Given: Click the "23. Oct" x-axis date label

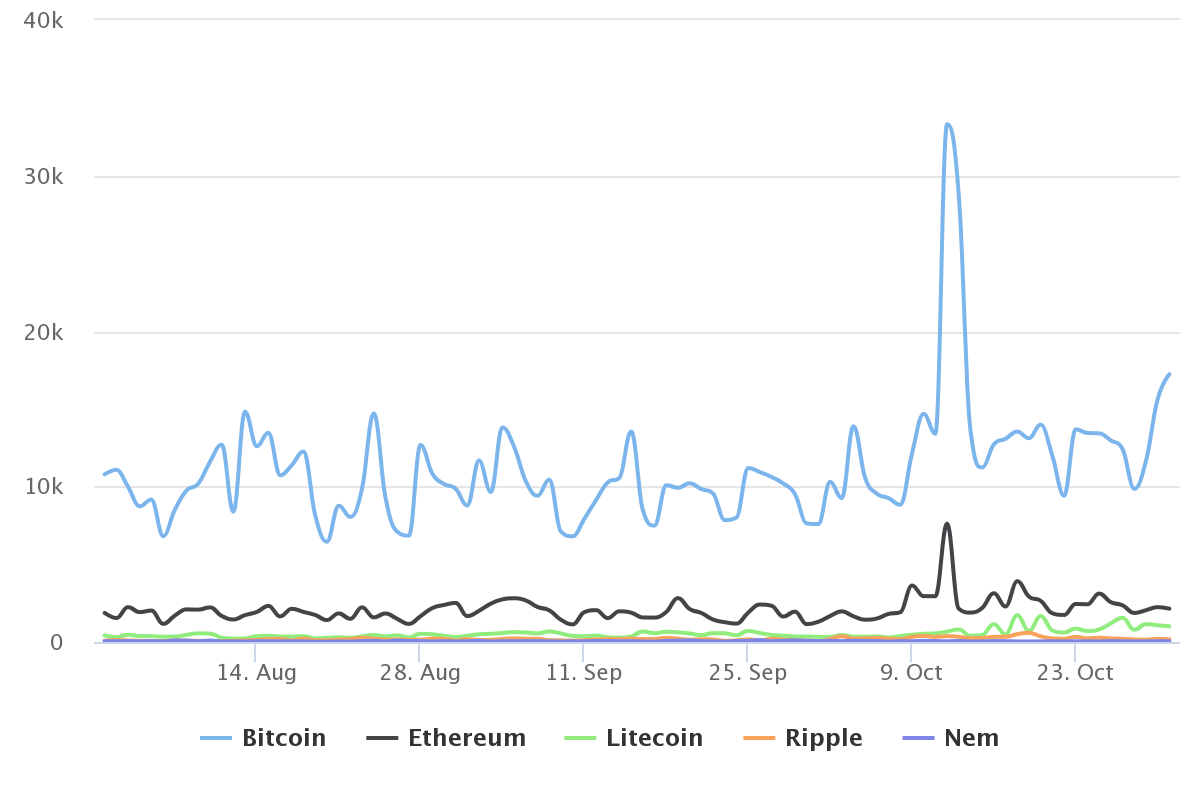Looking at the screenshot, I should pyautogui.click(x=1075, y=673).
